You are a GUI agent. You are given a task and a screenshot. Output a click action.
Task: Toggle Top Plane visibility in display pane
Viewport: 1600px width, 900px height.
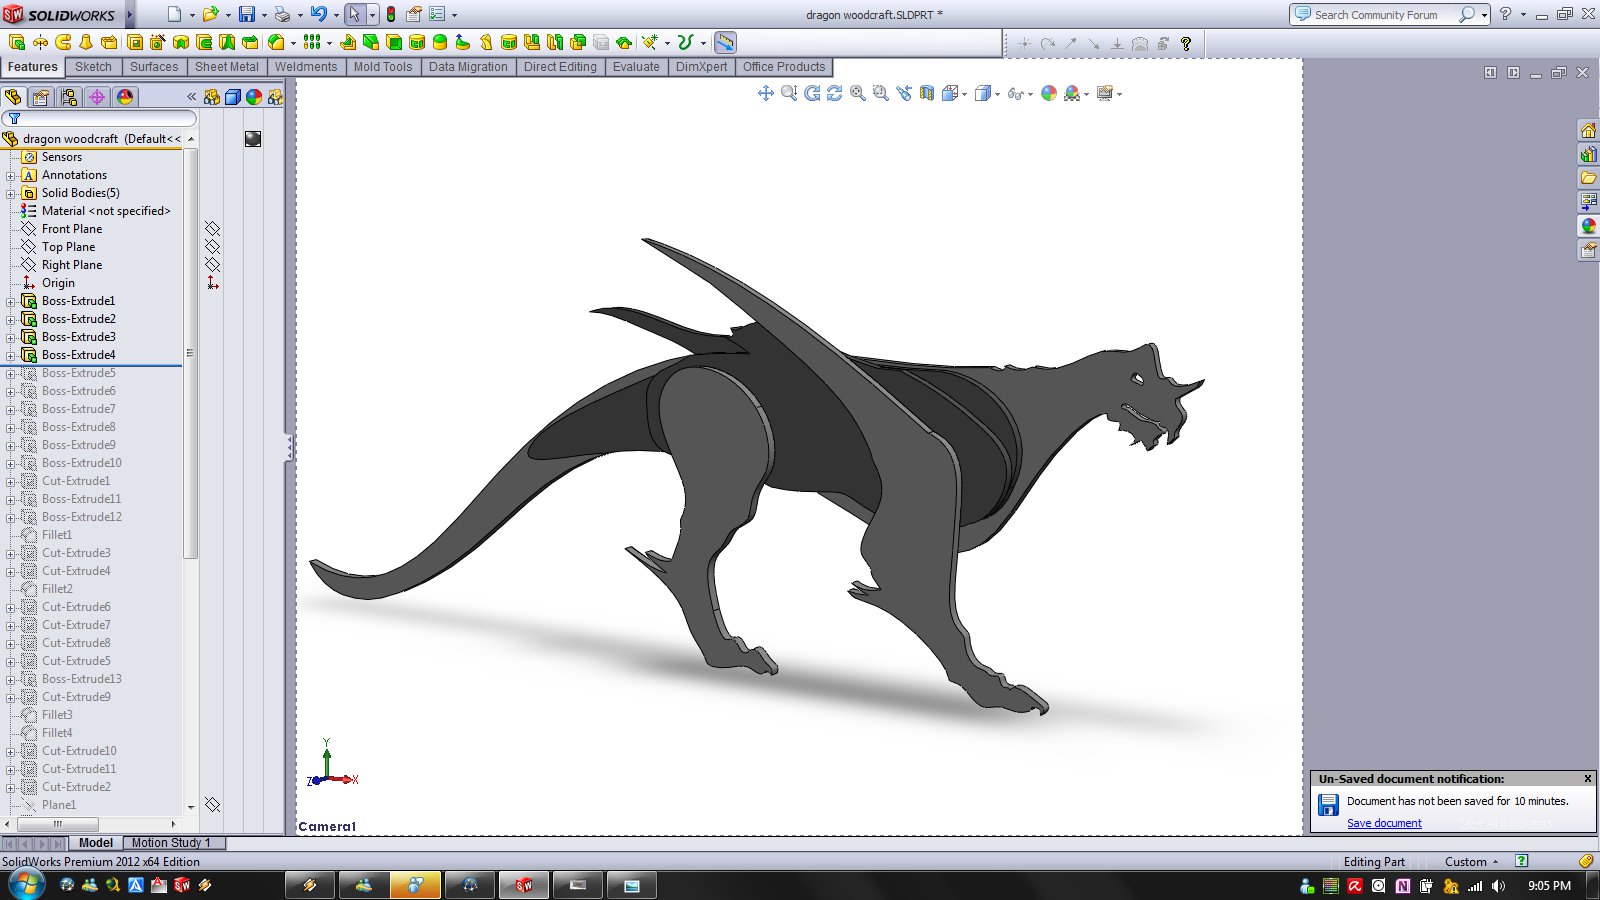click(x=212, y=247)
